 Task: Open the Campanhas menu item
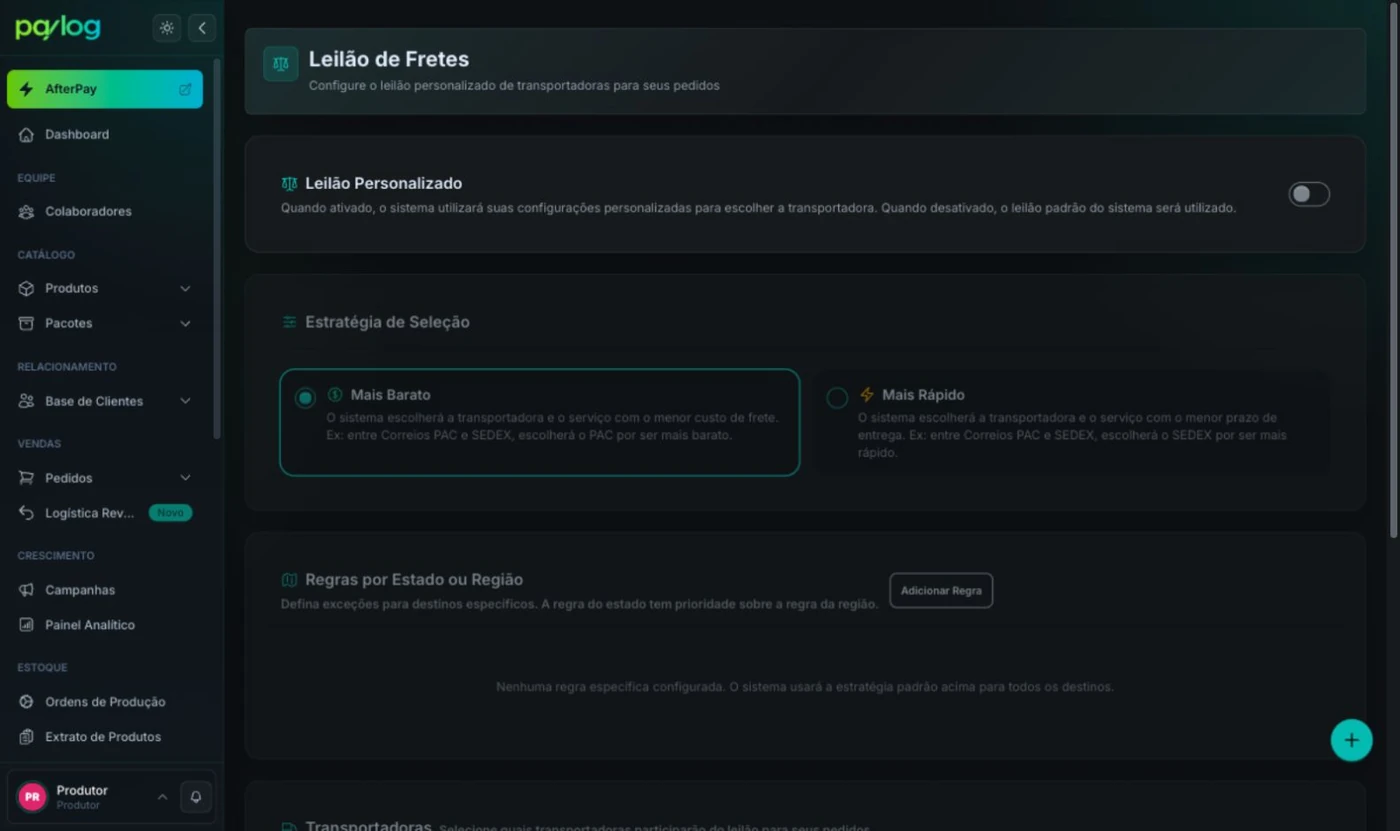pos(105,590)
